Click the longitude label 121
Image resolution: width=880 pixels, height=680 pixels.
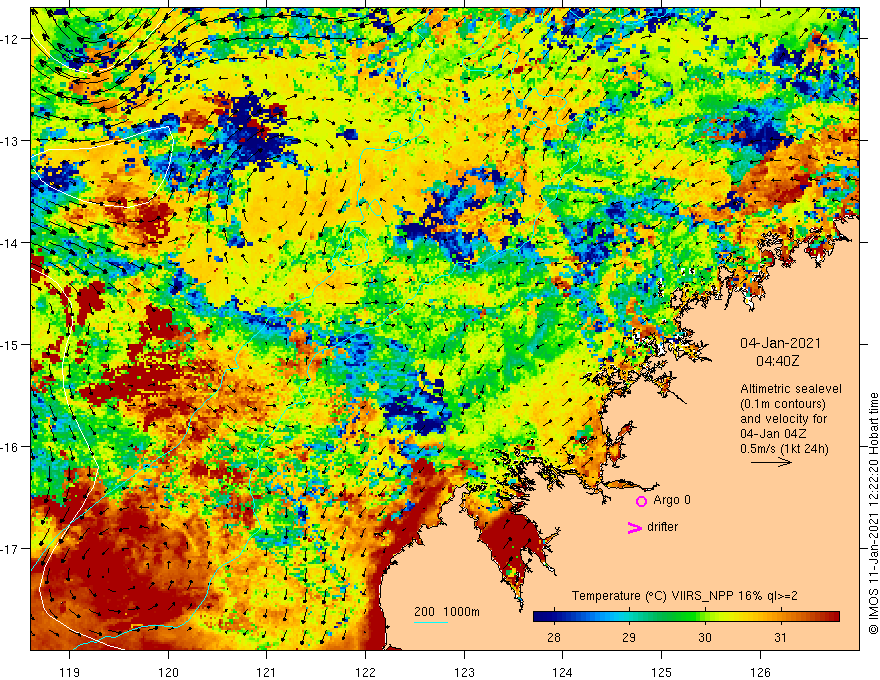tap(267, 672)
